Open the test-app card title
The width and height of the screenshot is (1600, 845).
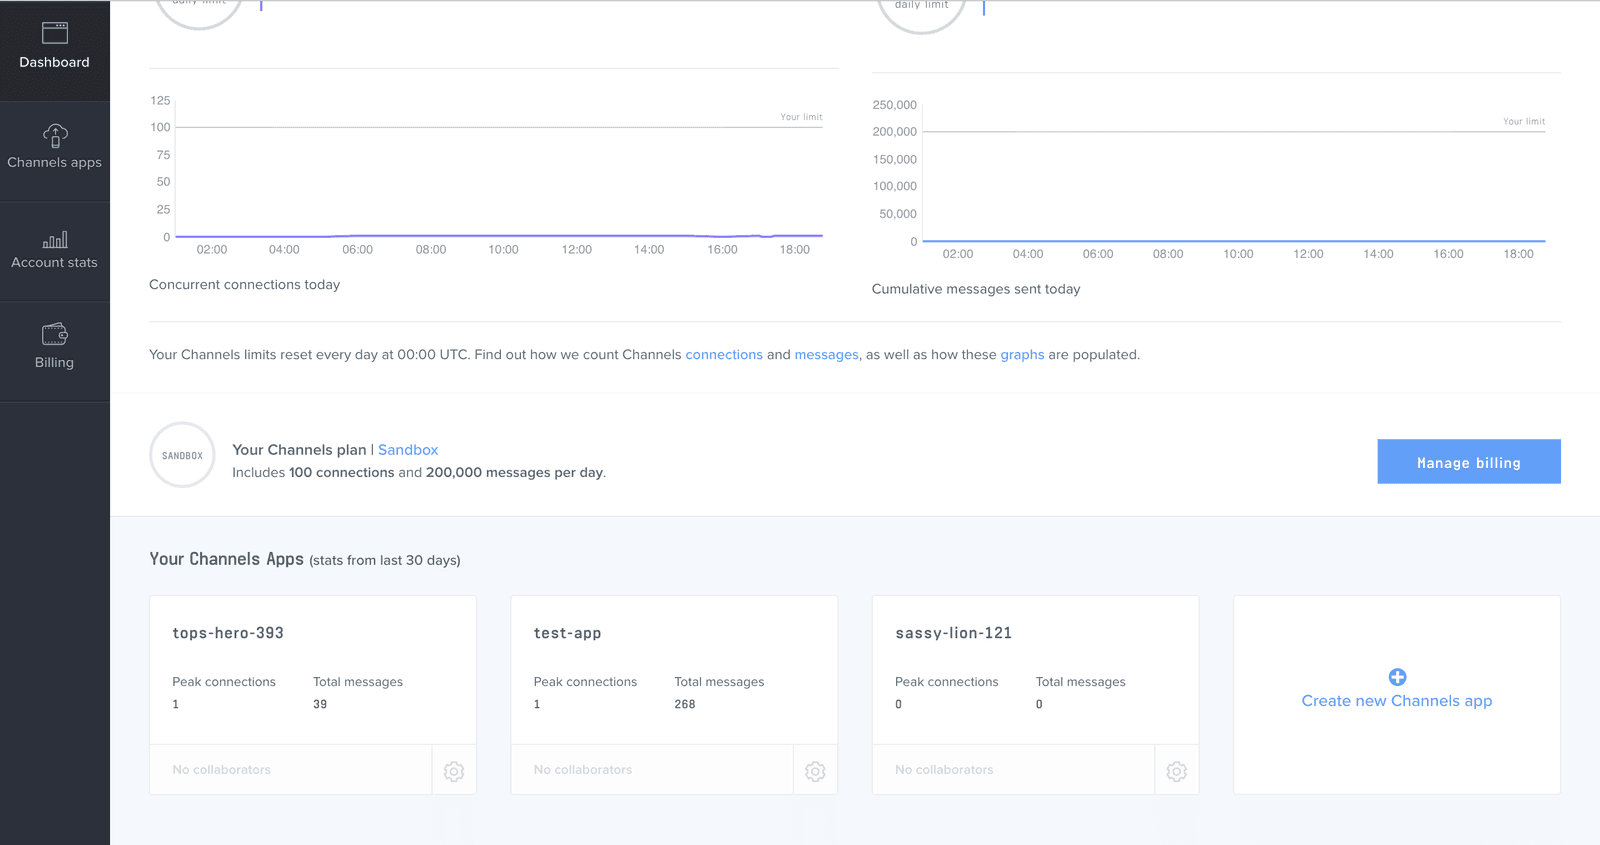(x=567, y=633)
